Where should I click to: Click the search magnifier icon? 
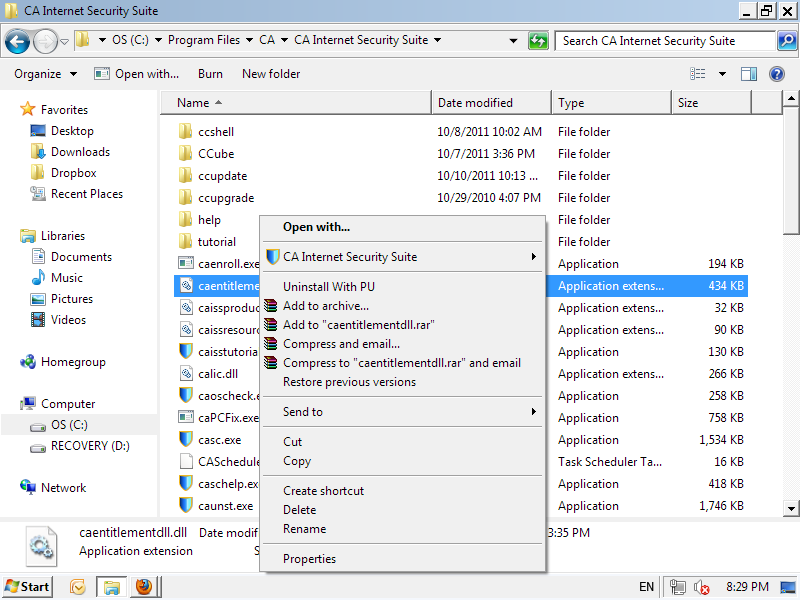[x=787, y=40]
